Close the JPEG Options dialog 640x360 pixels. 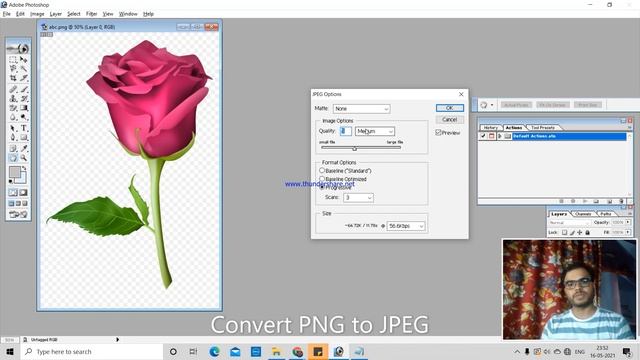[461, 94]
